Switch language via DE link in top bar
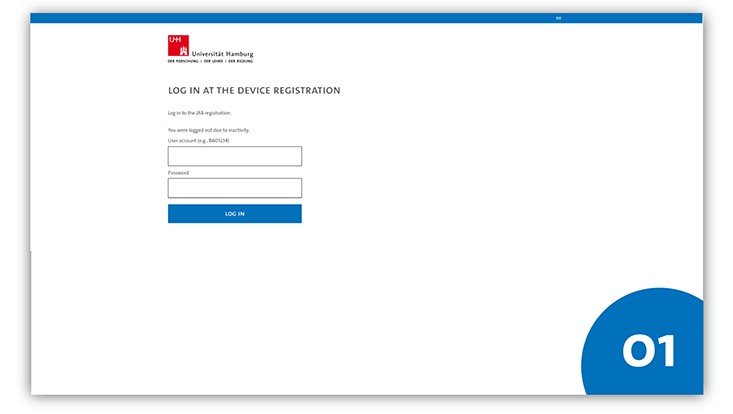 pyautogui.click(x=558, y=18)
